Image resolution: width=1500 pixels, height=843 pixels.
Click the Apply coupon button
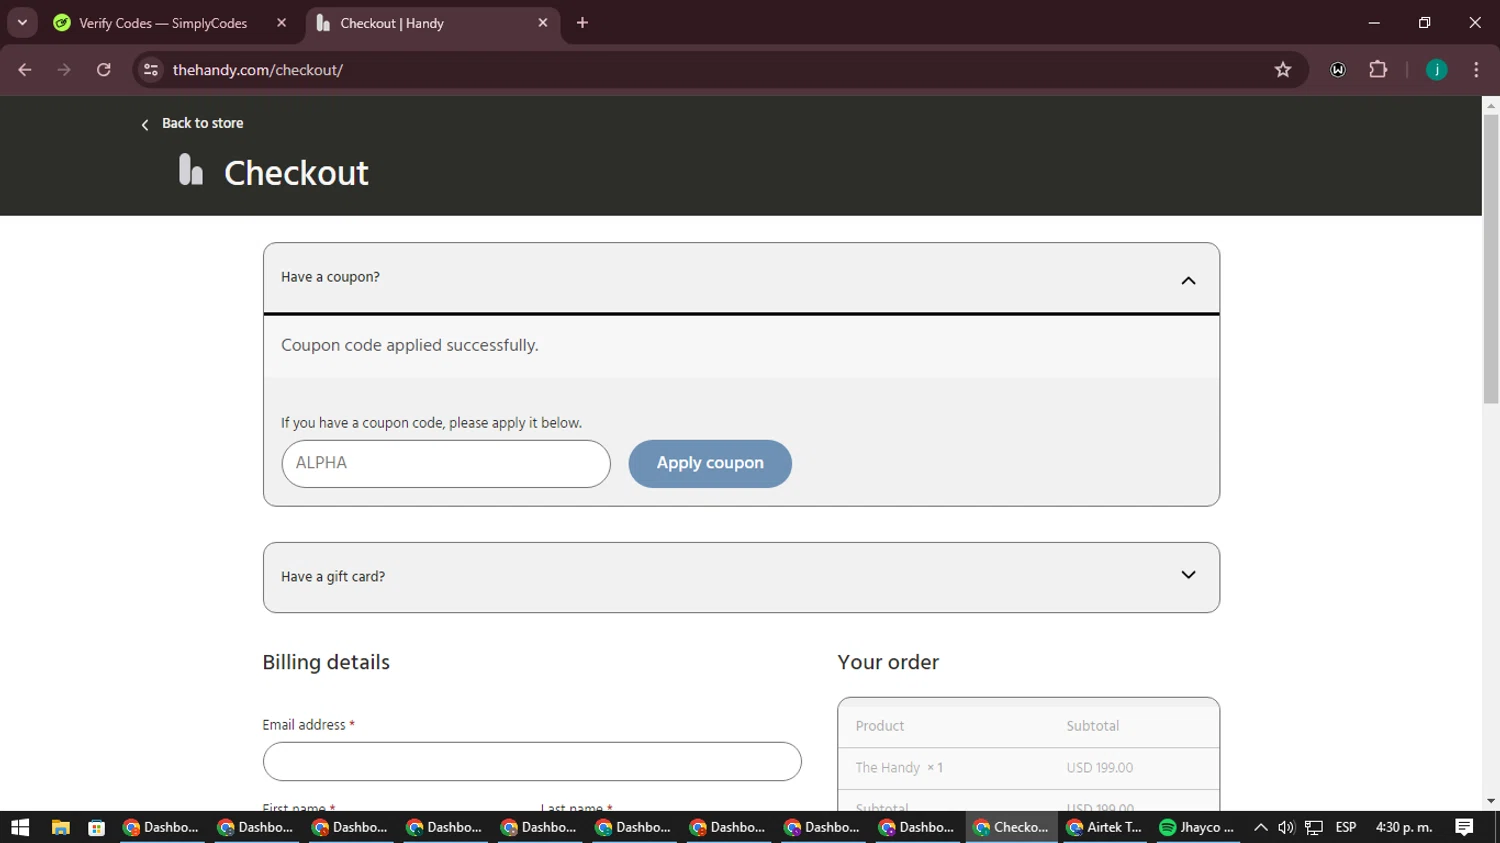[710, 463]
